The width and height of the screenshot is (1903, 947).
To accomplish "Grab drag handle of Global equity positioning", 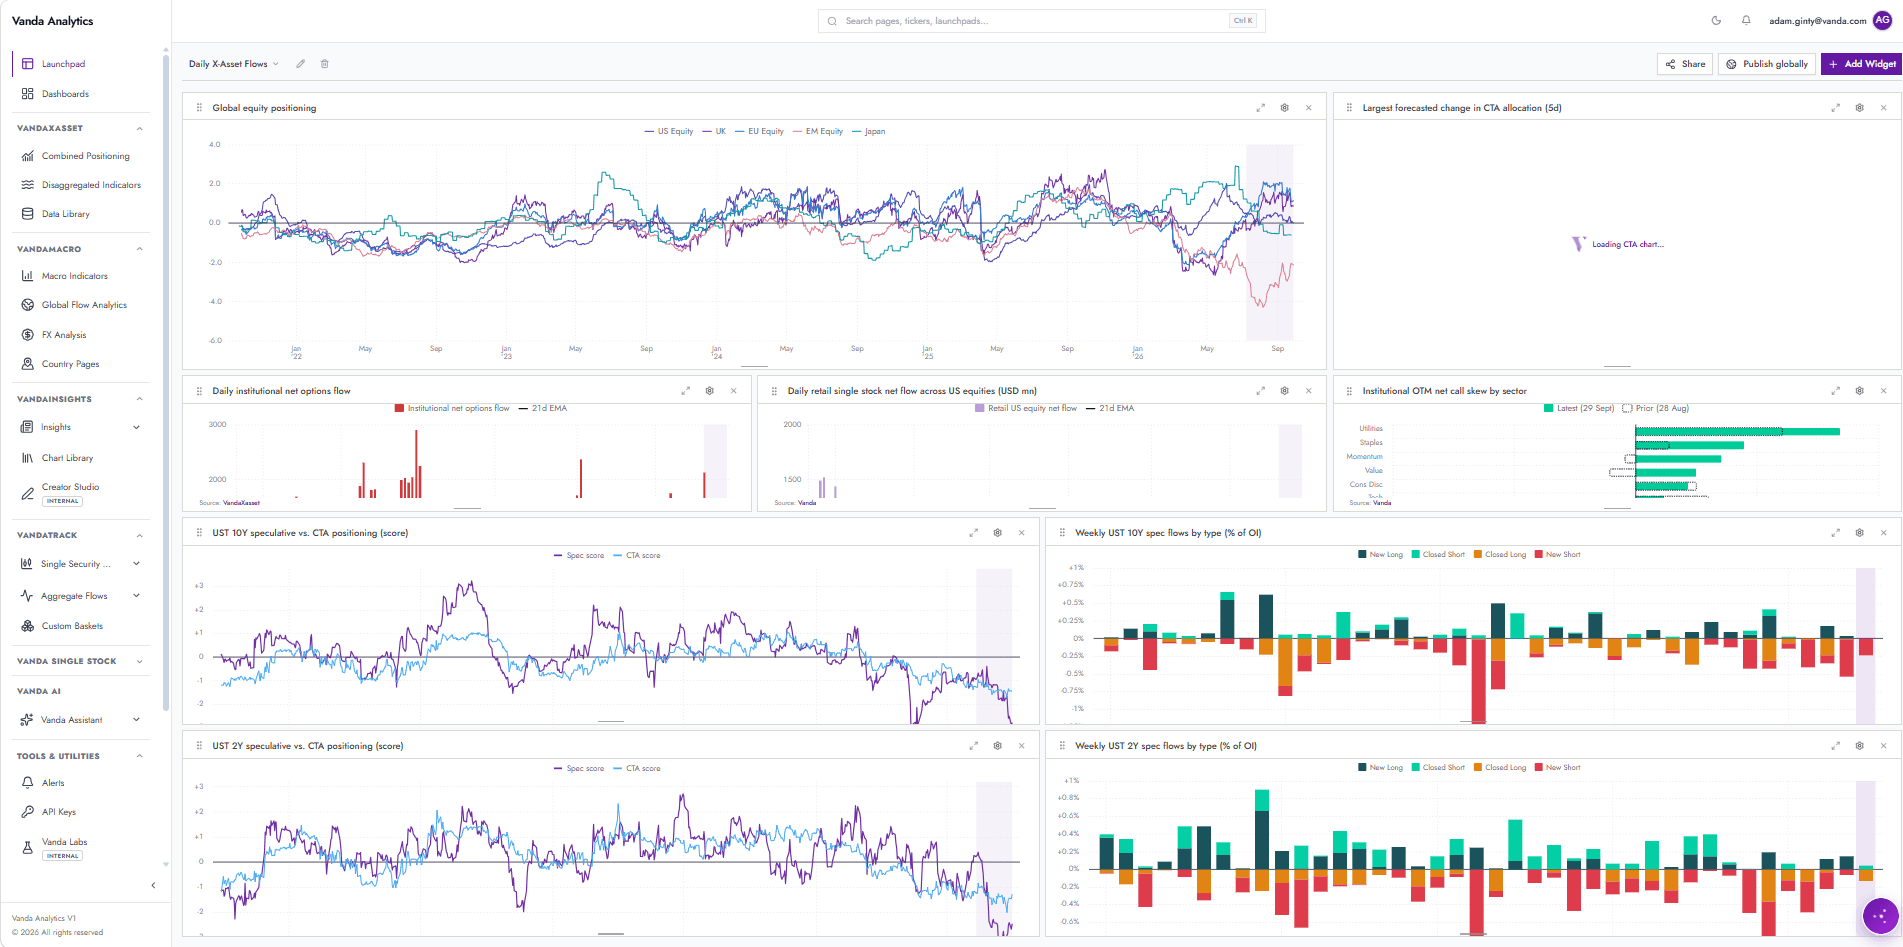I will pos(200,108).
